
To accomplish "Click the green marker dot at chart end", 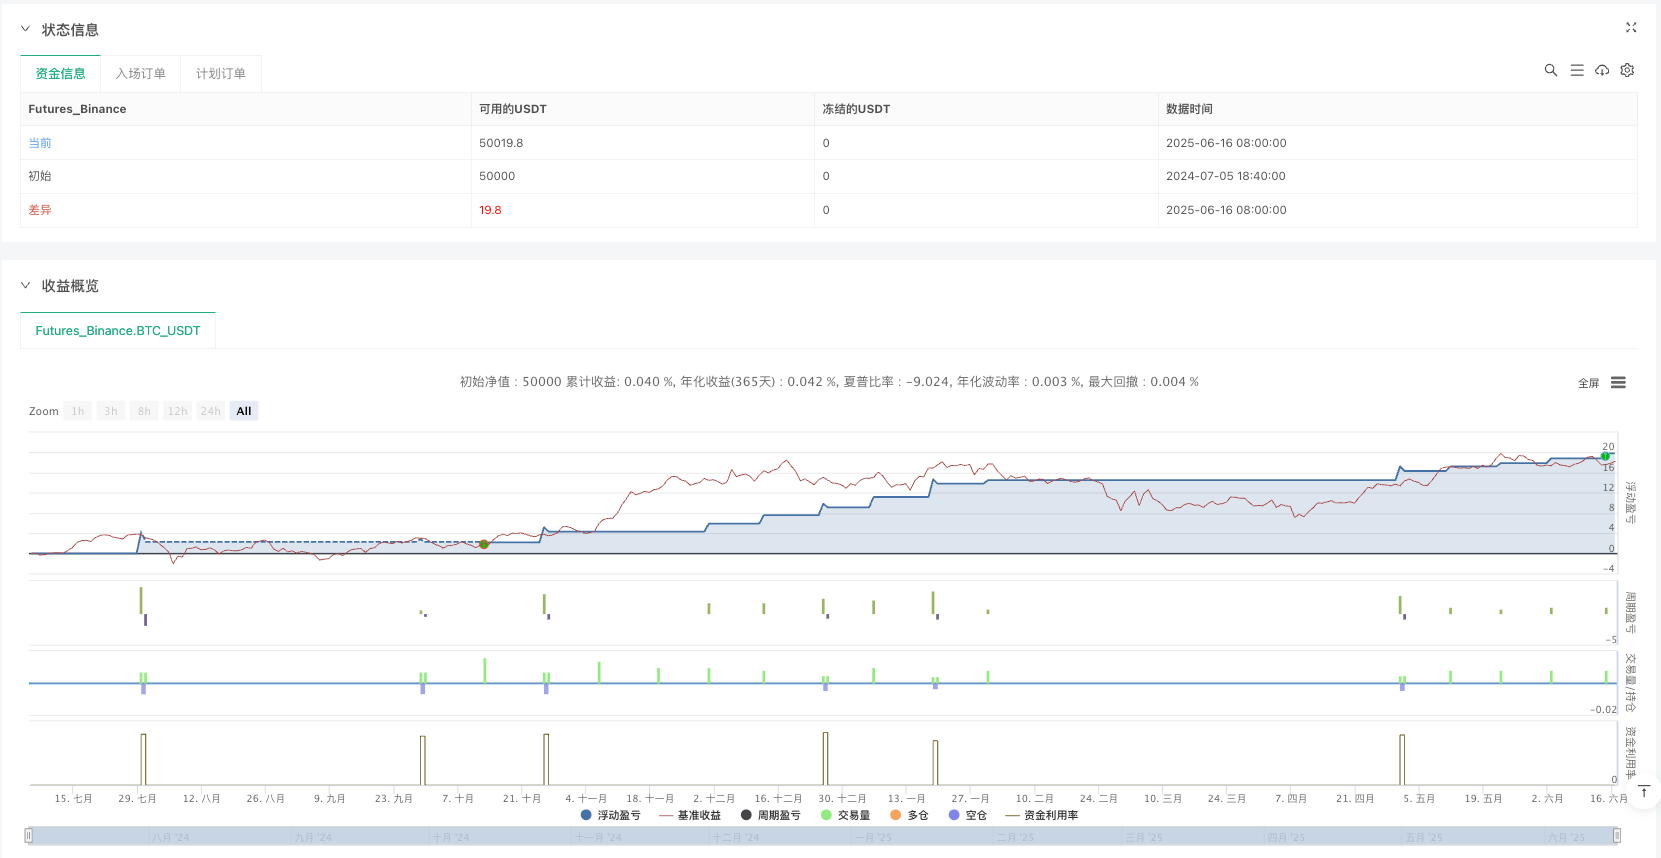I will (1605, 456).
